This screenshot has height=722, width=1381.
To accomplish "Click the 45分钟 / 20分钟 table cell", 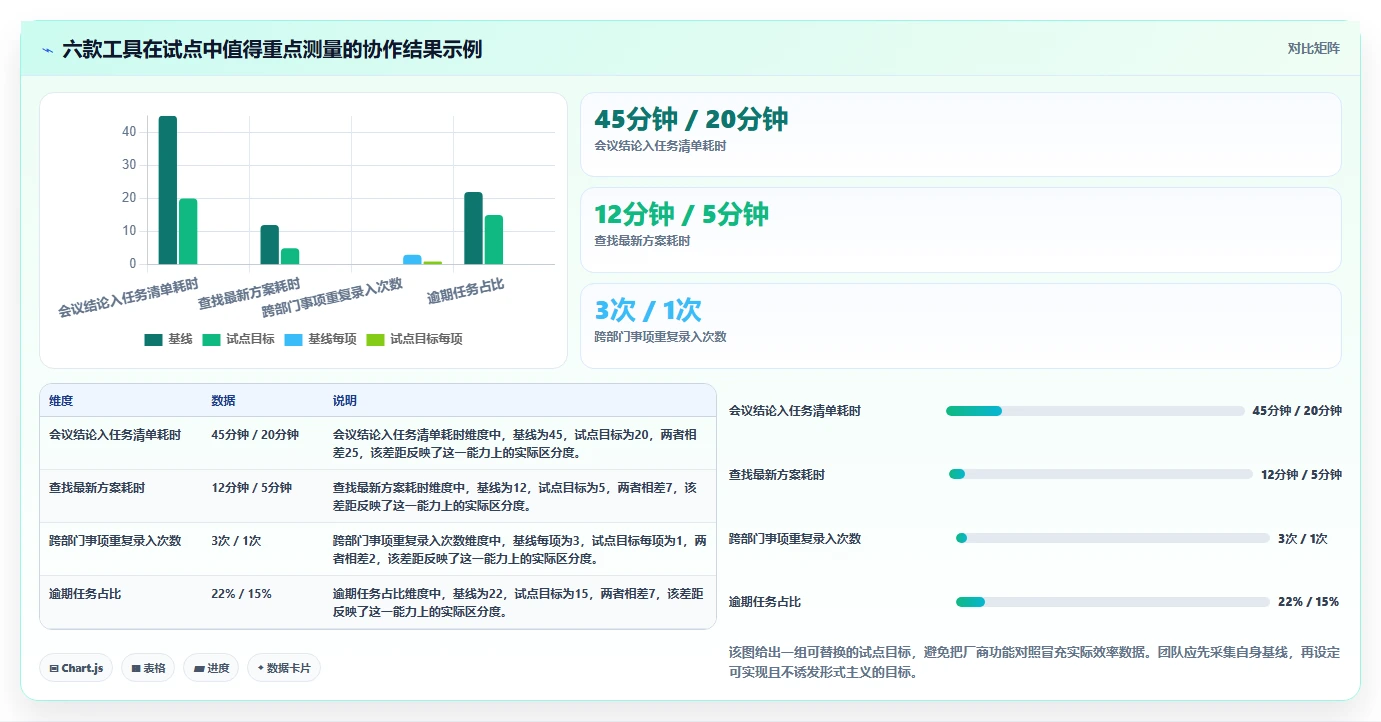I will point(255,435).
